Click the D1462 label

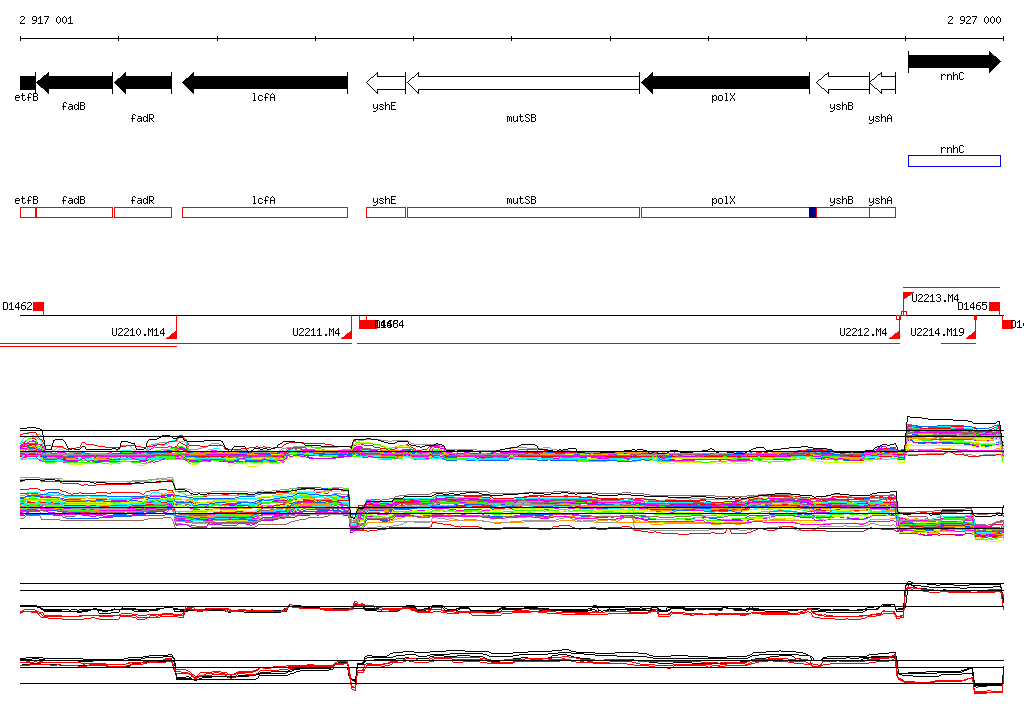[x=18, y=306]
